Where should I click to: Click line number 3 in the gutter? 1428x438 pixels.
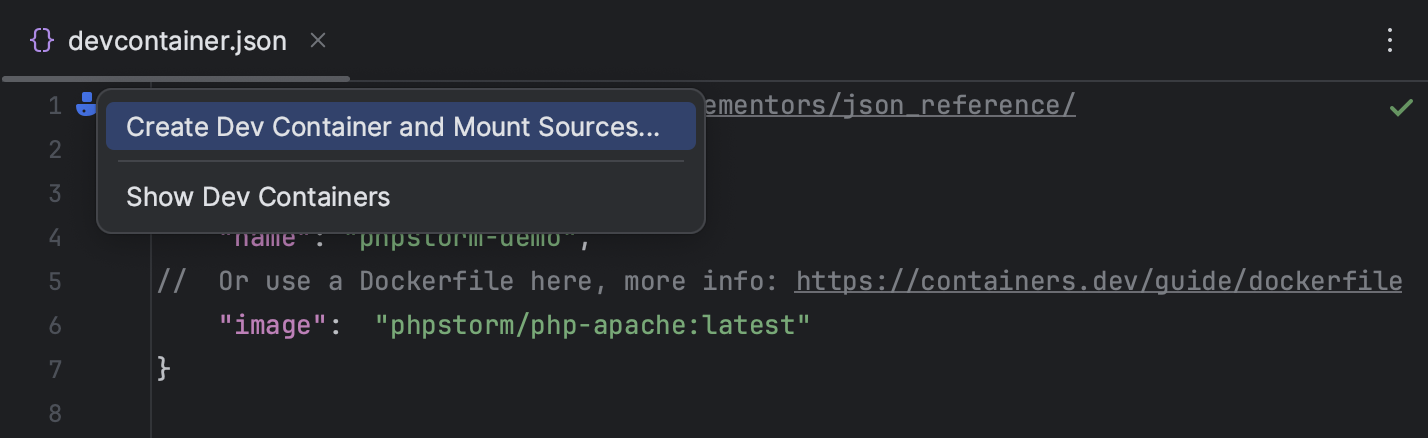[x=55, y=193]
